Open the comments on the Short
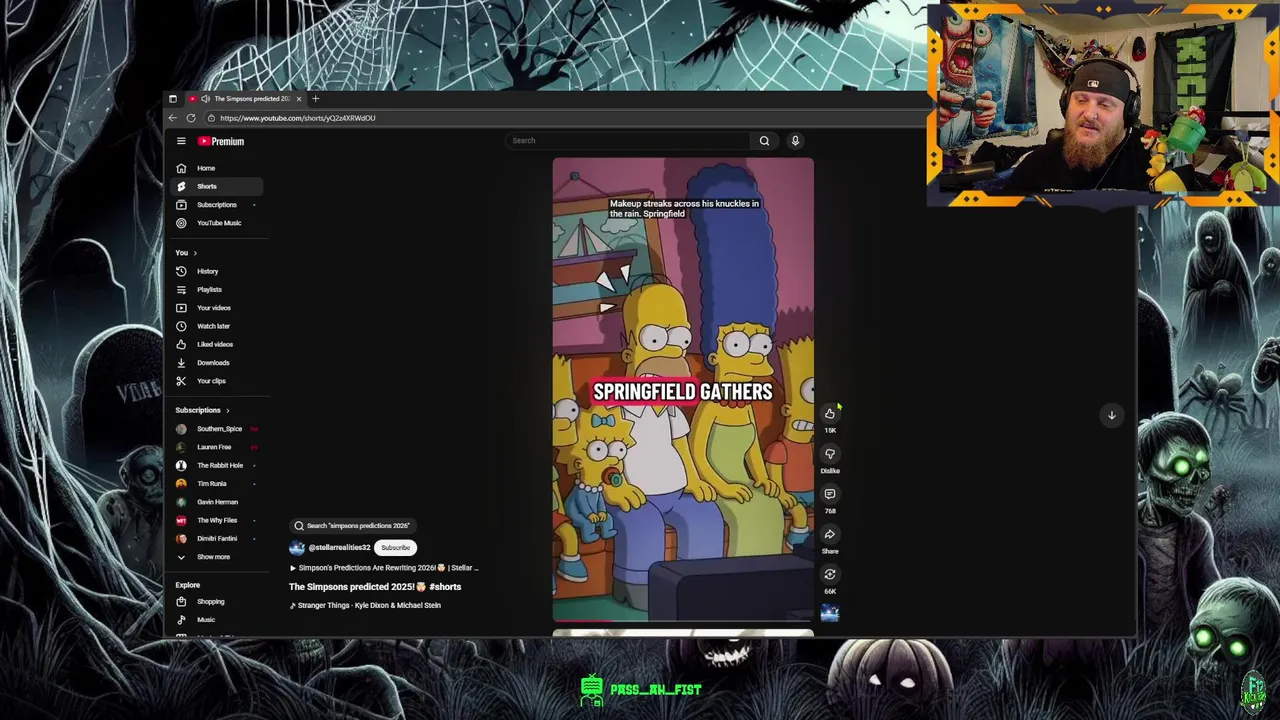The width and height of the screenshot is (1280, 720). pos(829,494)
